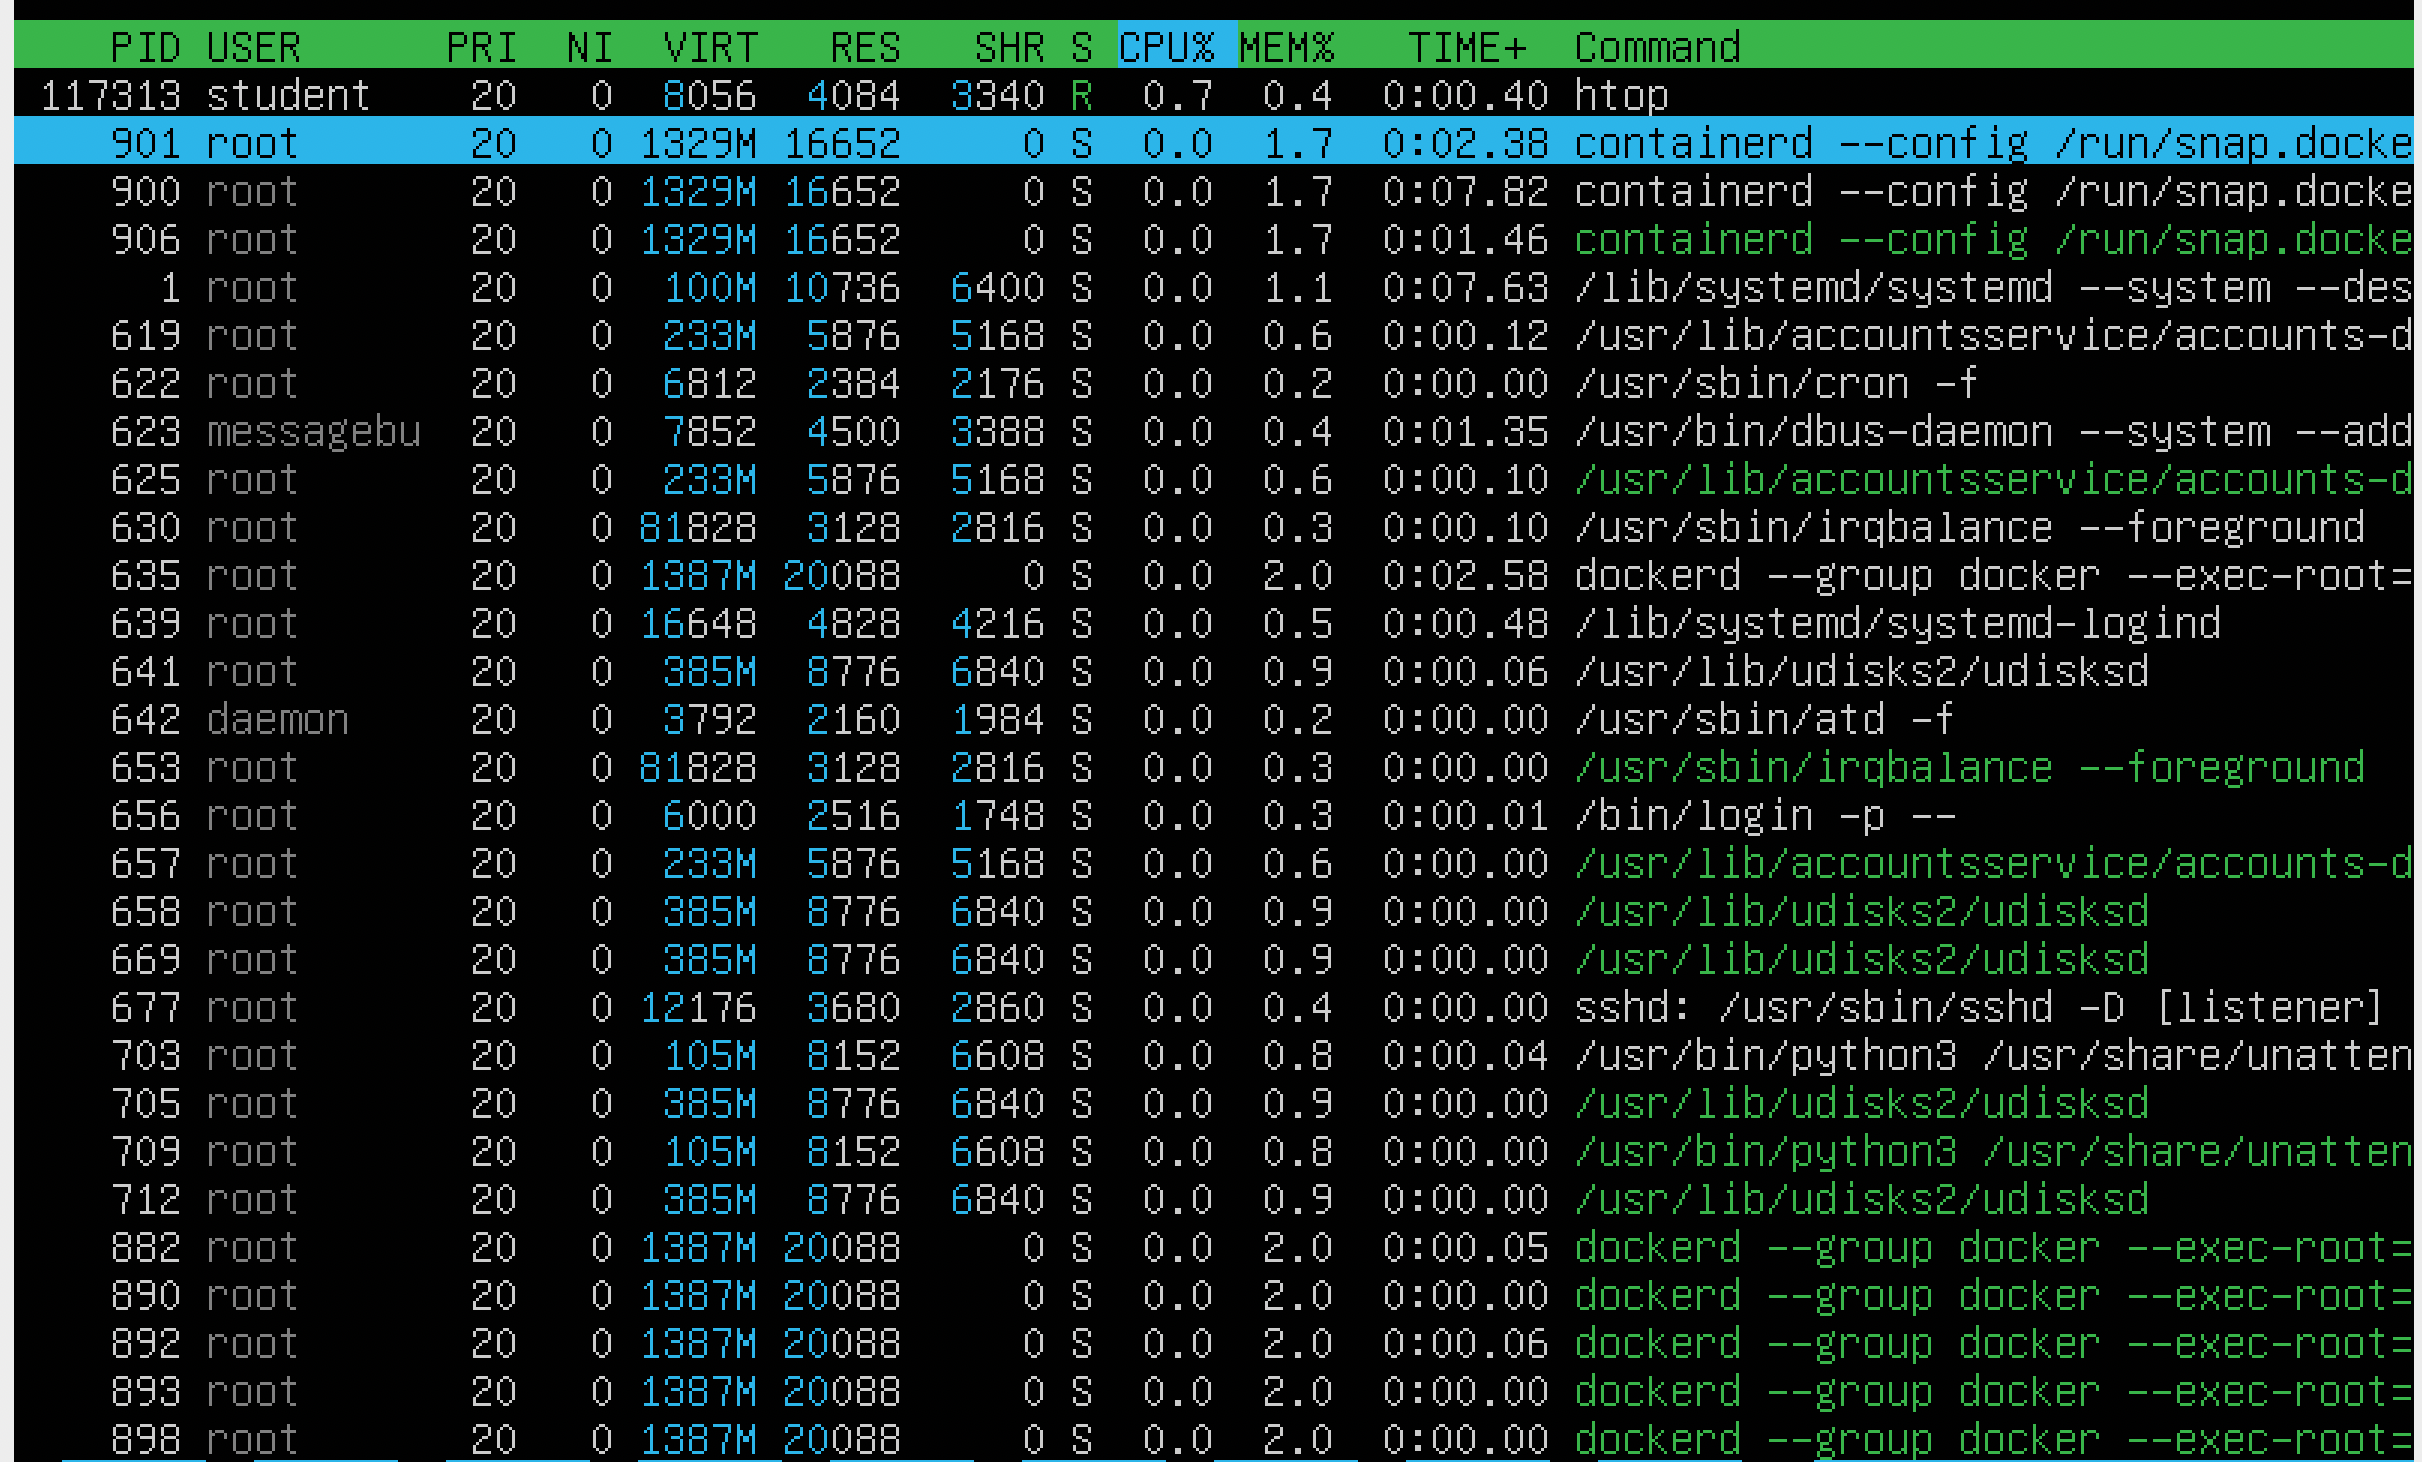Select the dbus-daemon row by messagebu
Viewport: 2422px width, 1462px height.
pyautogui.click(x=1214, y=431)
